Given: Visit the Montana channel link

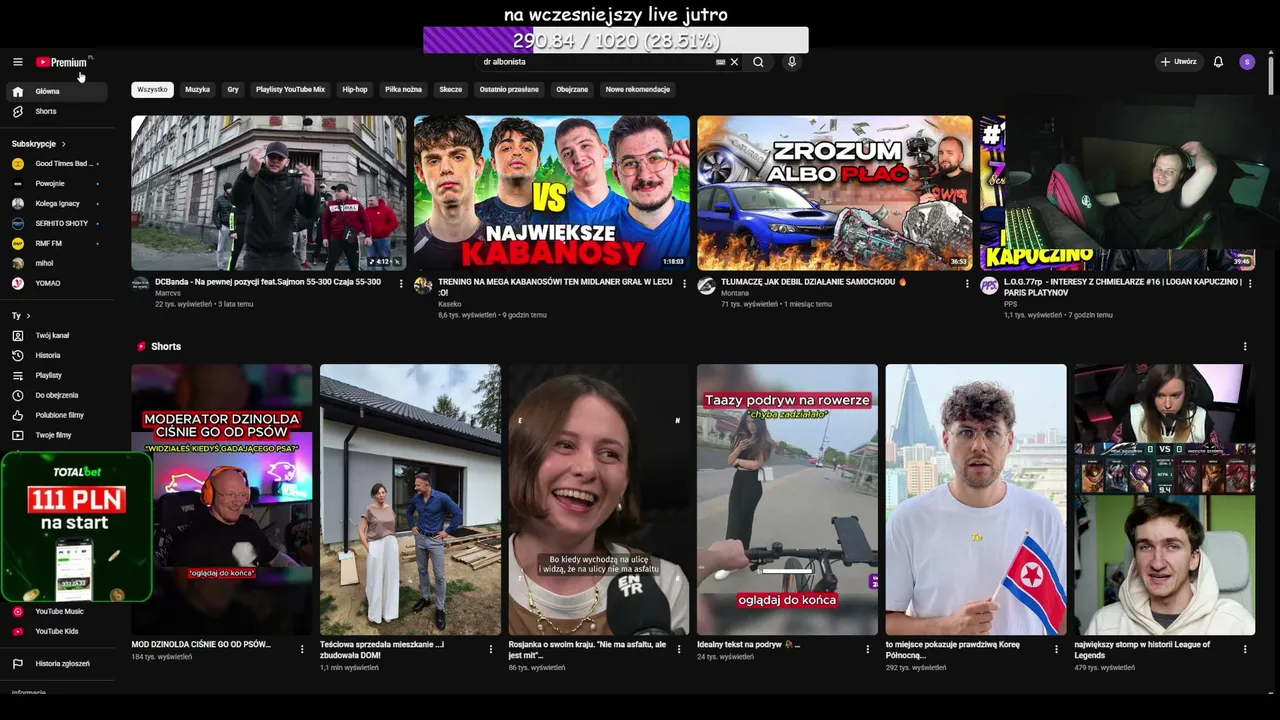Looking at the screenshot, I should (x=735, y=293).
